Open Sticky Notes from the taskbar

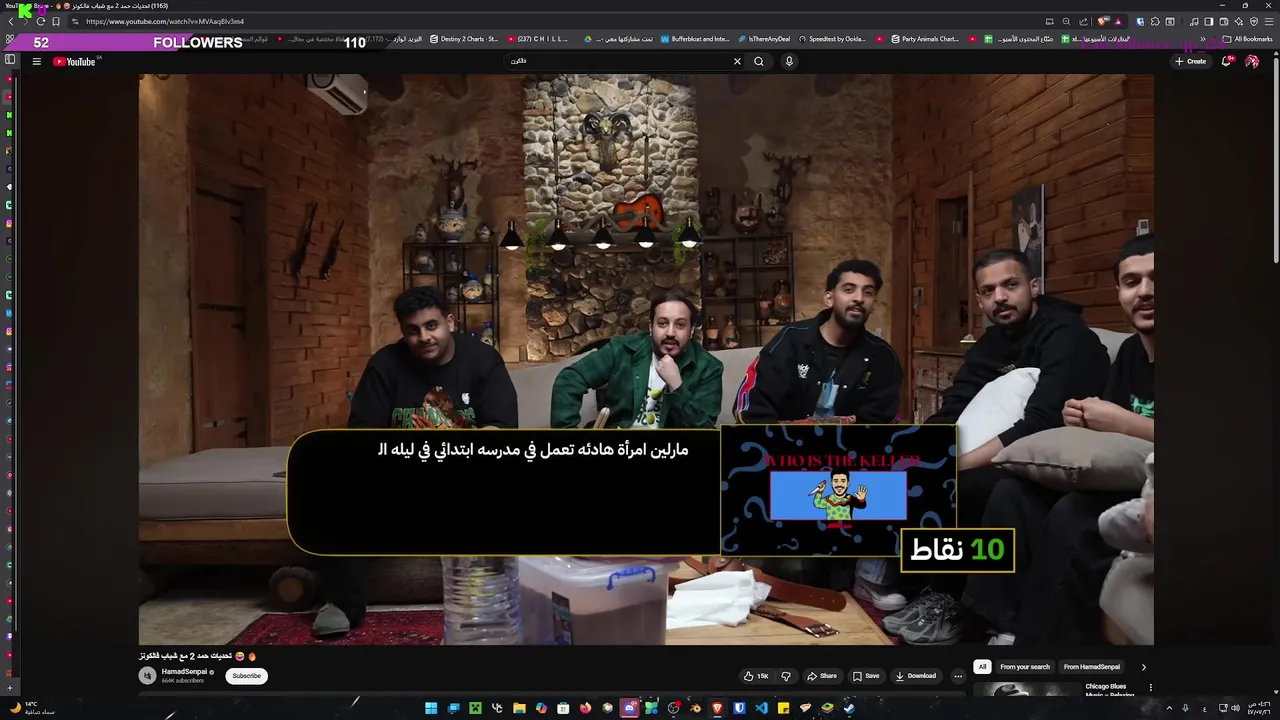[783, 708]
